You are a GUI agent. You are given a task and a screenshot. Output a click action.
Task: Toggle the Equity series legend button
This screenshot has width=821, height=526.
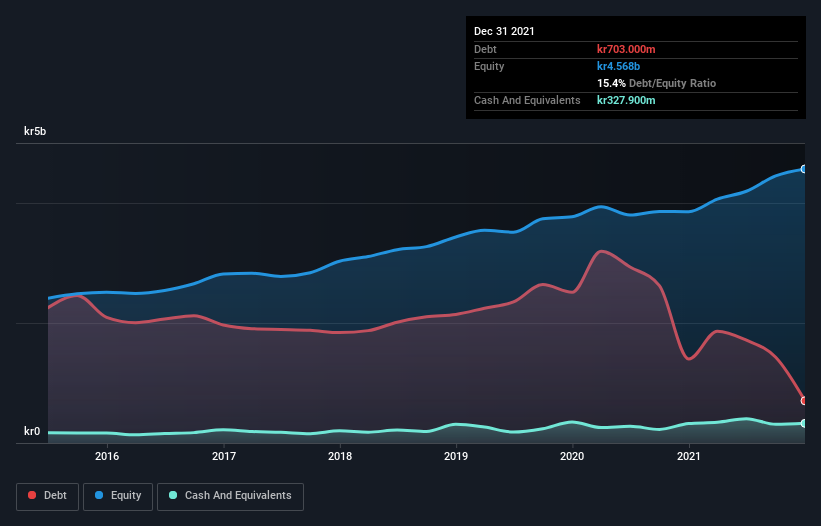click(118, 496)
